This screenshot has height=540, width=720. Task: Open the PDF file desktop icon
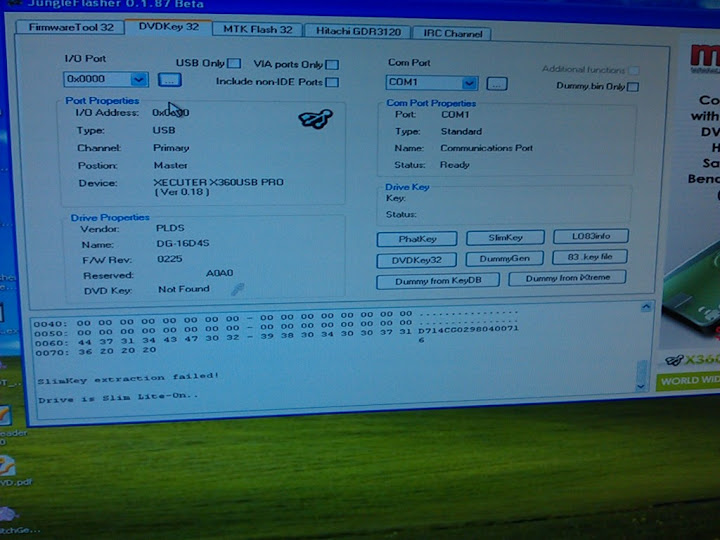9,471
